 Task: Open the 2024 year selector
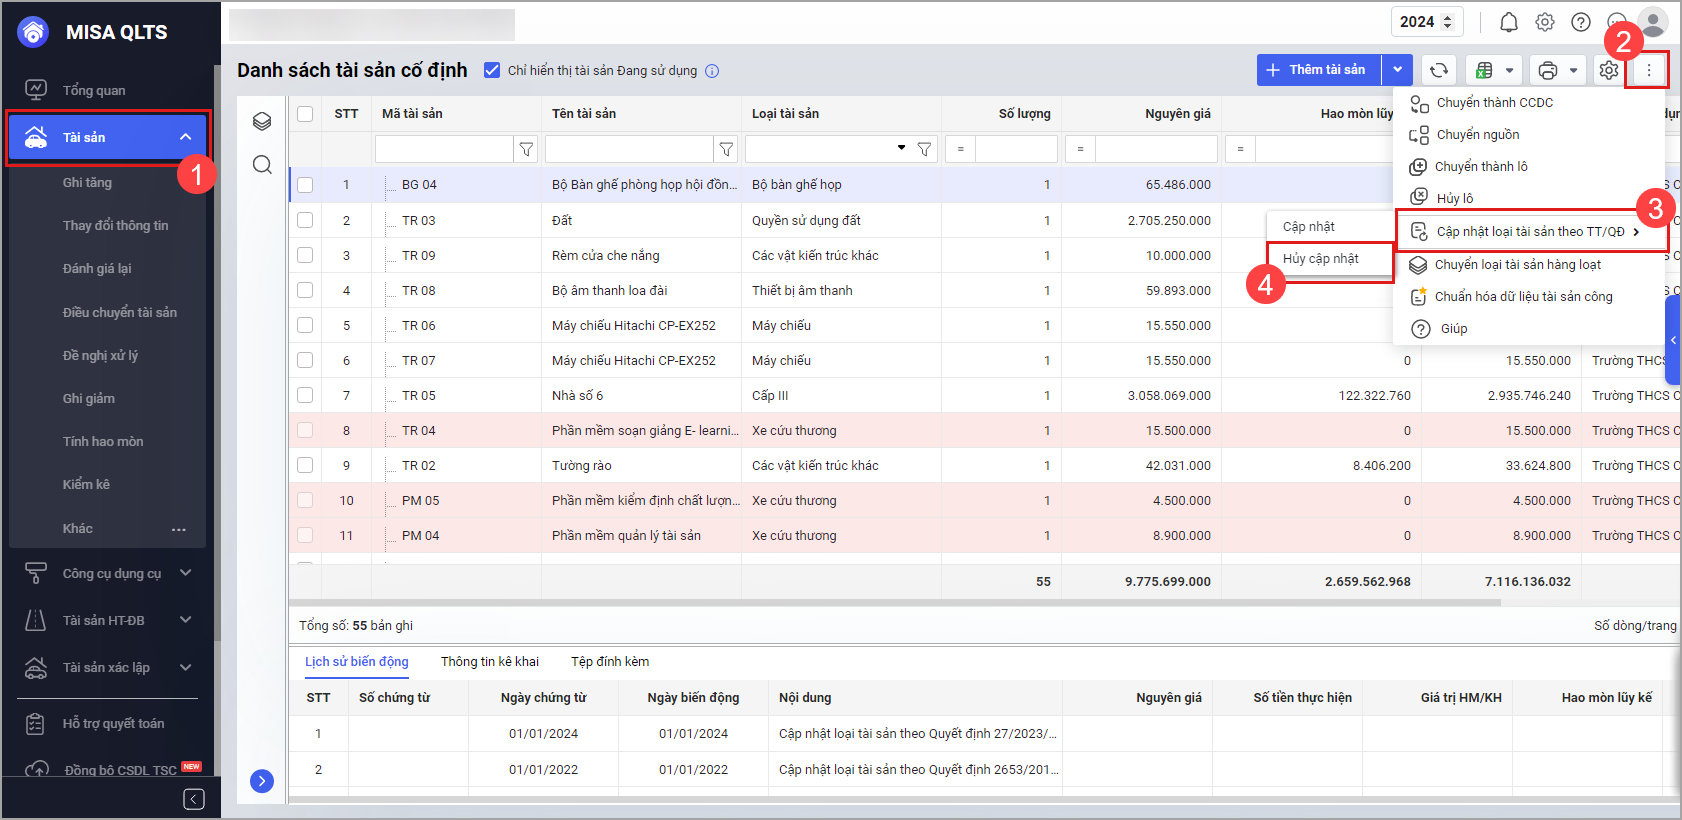pos(1427,22)
